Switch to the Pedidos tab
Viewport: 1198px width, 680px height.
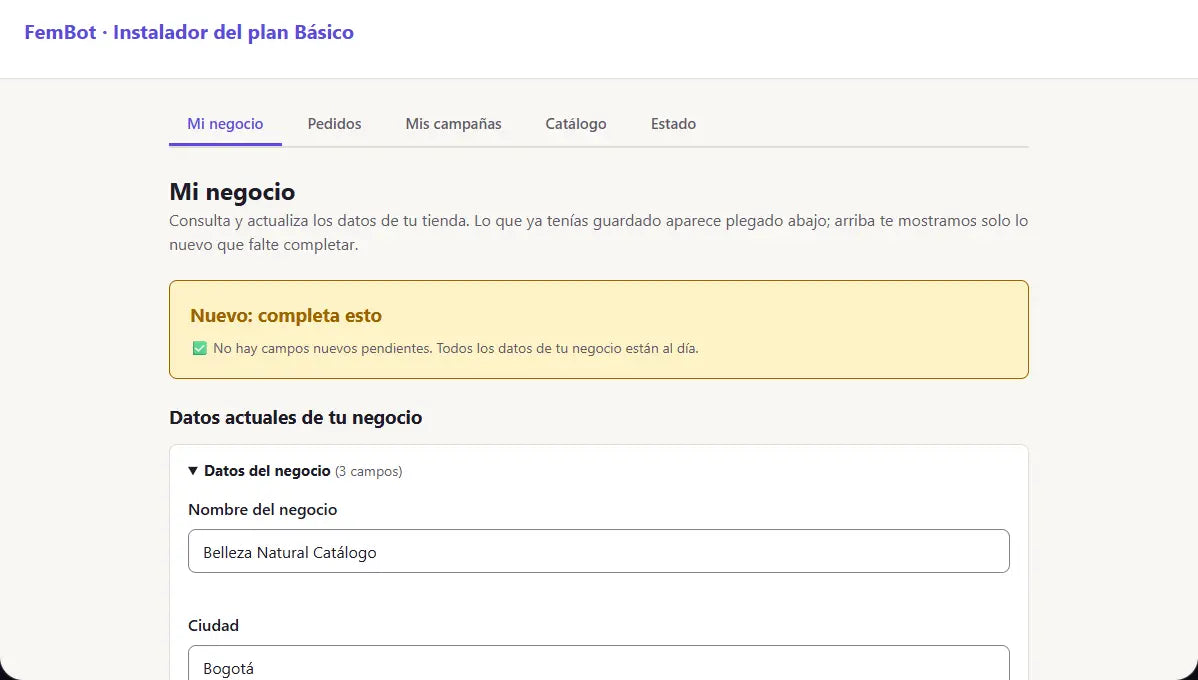tap(334, 124)
